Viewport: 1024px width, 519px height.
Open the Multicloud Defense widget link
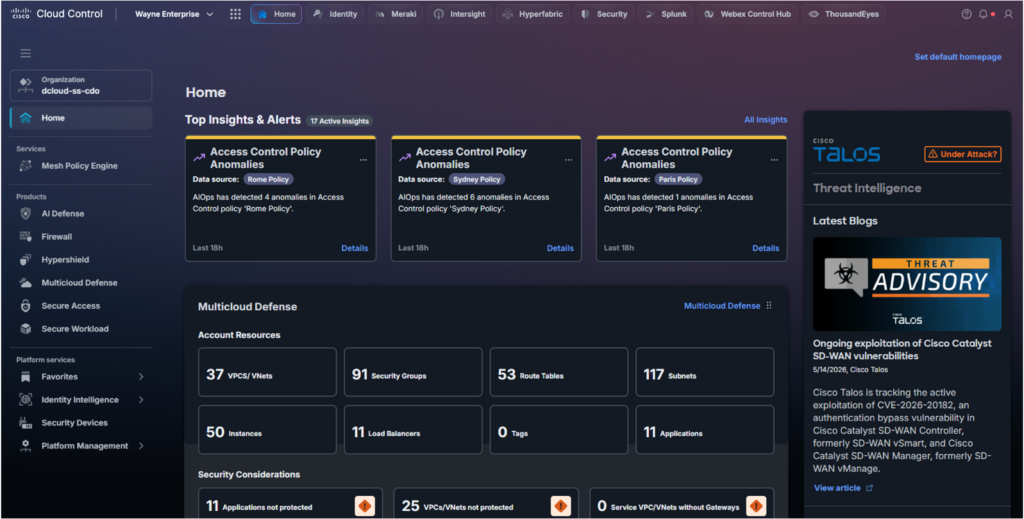722,306
